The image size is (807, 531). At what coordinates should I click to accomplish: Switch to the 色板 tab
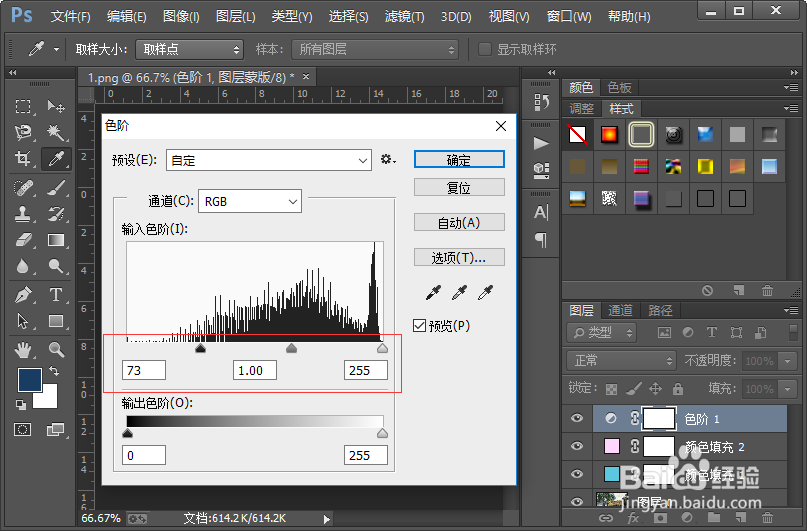[619, 87]
